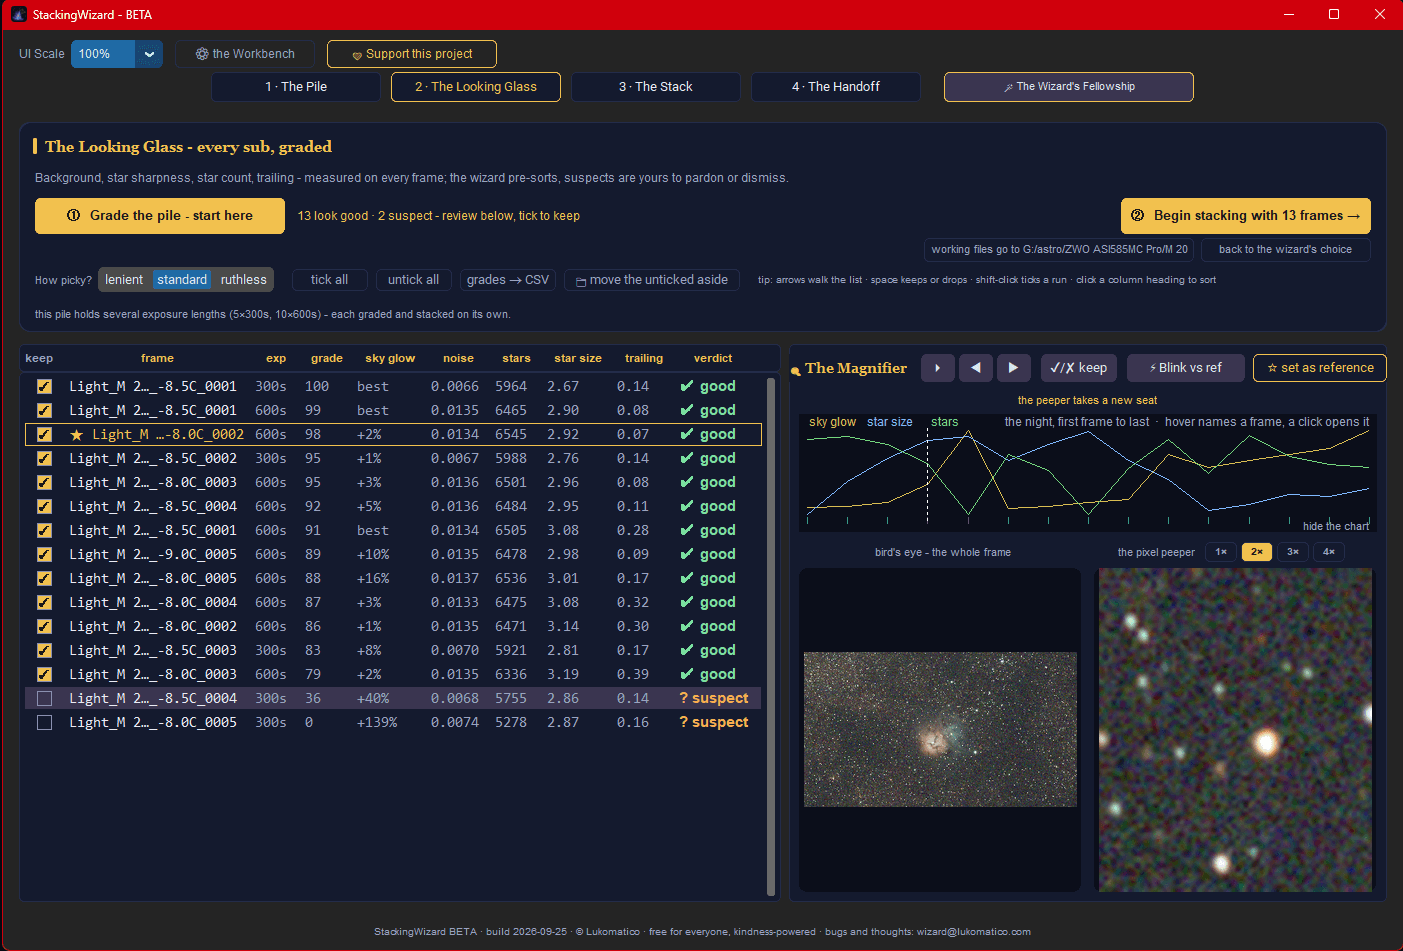Open The Wizard's Fellowship
The image size is (1403, 951).
point(1069,87)
